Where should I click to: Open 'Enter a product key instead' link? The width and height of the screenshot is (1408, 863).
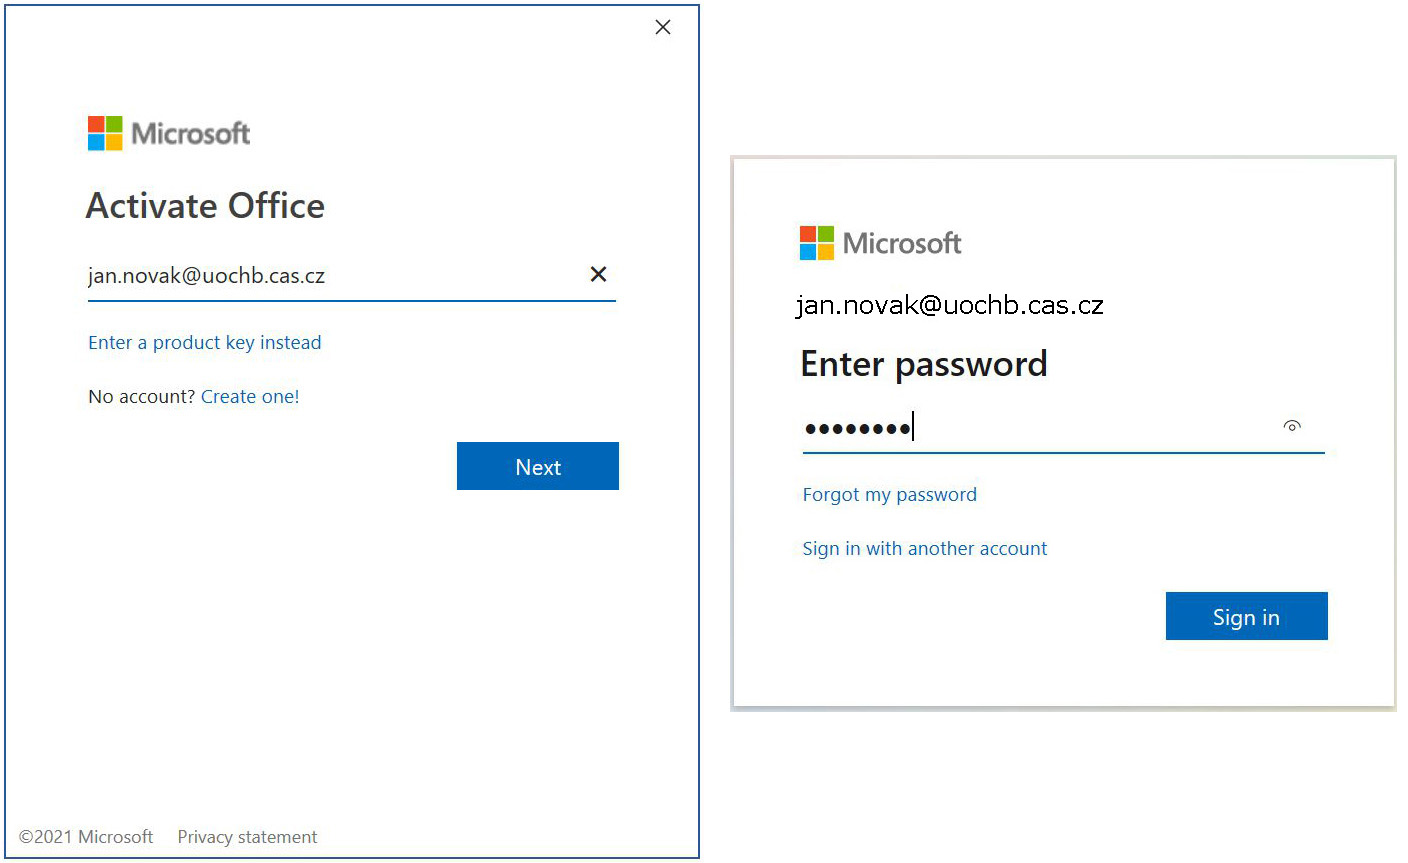(205, 343)
